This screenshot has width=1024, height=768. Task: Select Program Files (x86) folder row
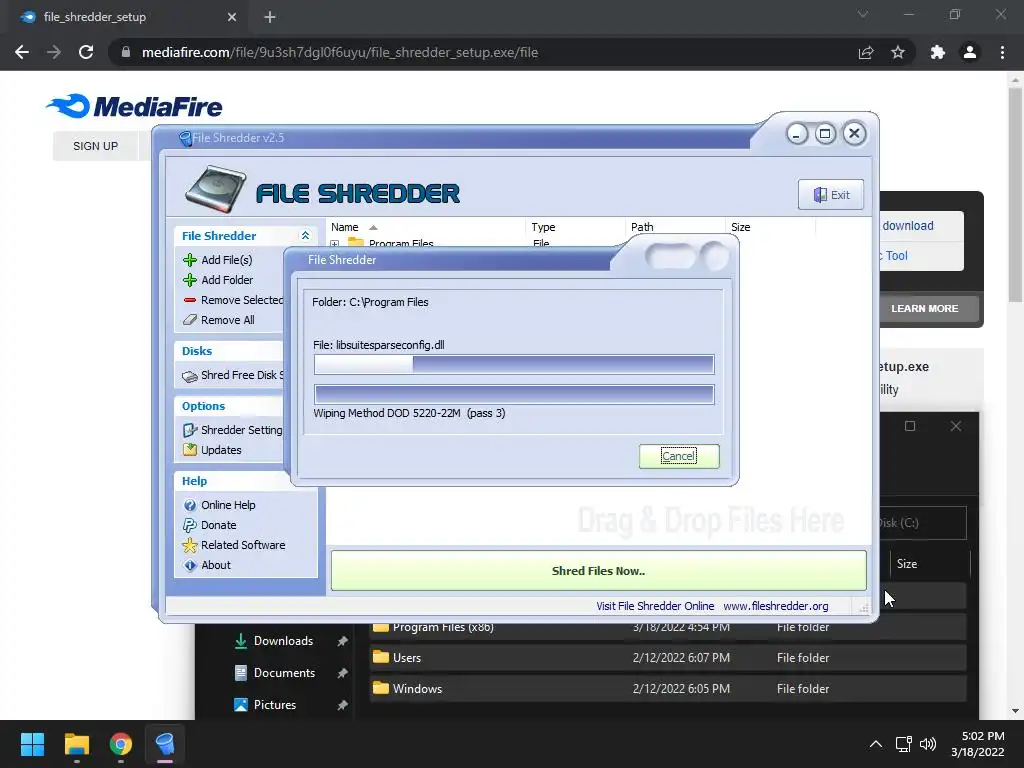click(667, 628)
